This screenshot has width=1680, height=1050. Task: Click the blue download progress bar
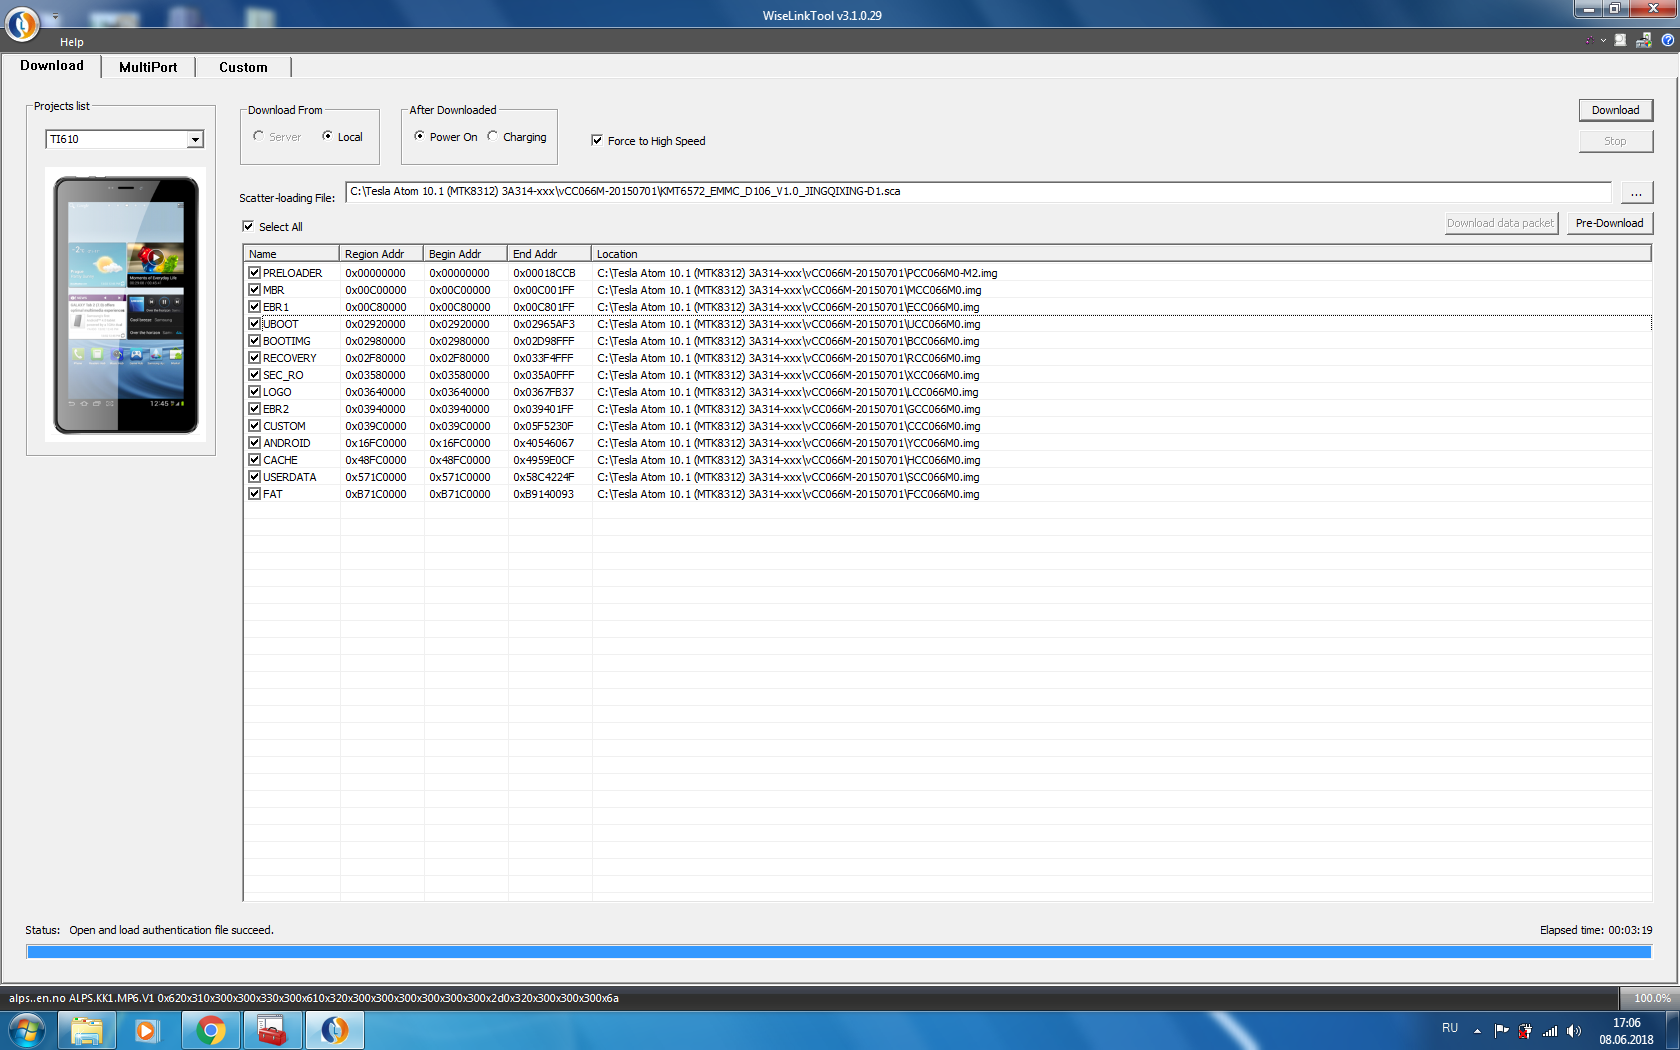click(x=838, y=952)
